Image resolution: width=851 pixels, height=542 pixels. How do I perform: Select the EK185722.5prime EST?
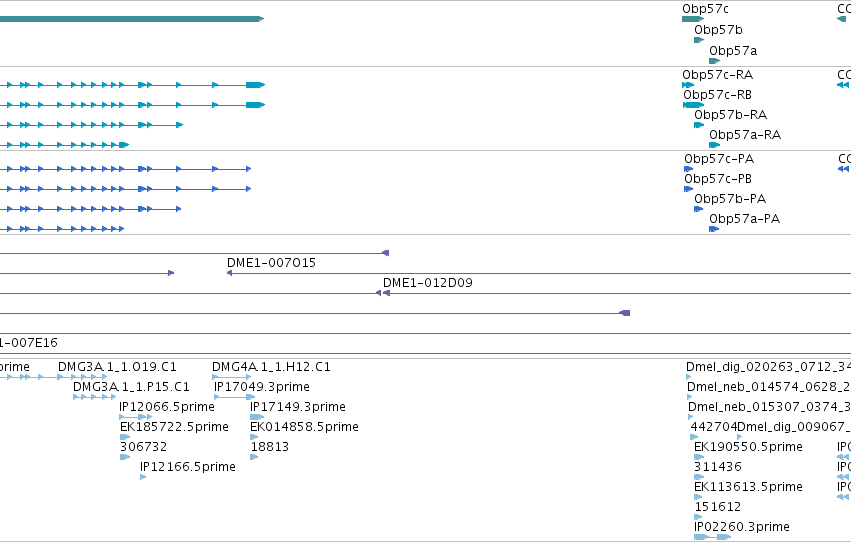[x=125, y=437]
